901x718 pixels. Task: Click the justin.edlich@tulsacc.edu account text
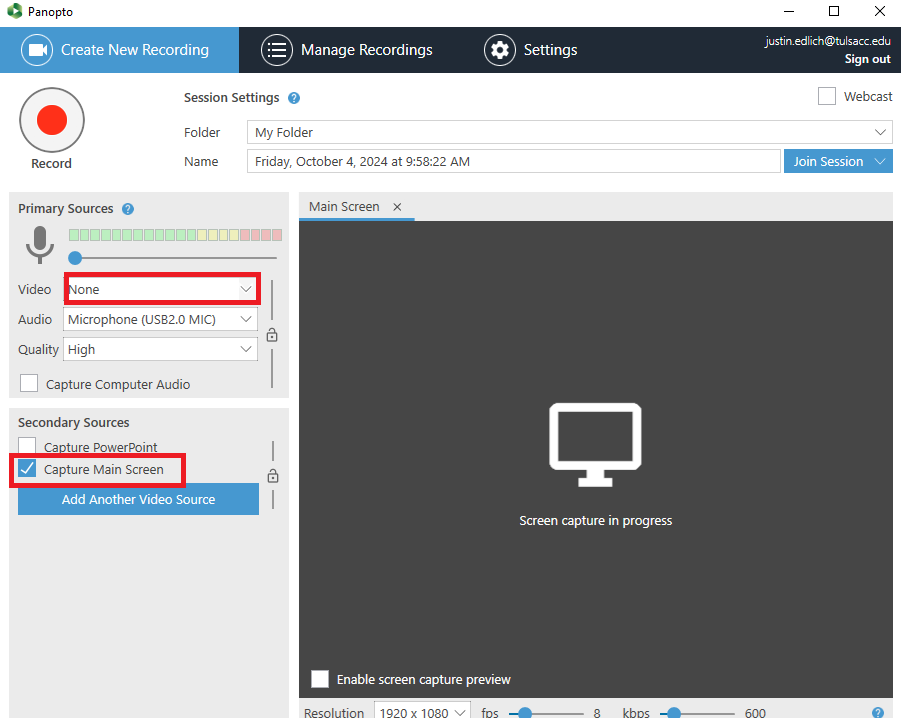click(x=827, y=41)
